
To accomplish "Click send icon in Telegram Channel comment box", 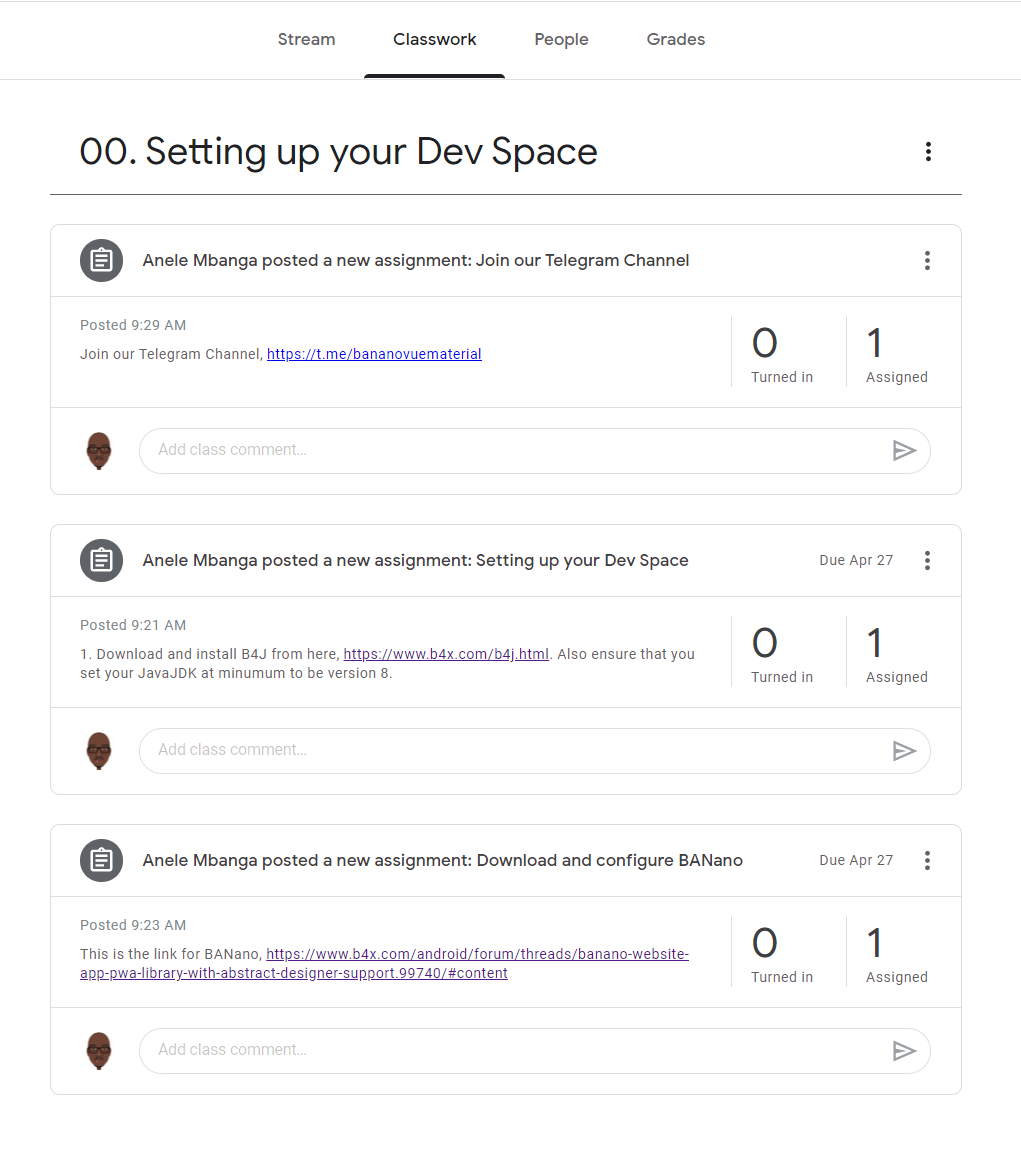I will pos(904,451).
